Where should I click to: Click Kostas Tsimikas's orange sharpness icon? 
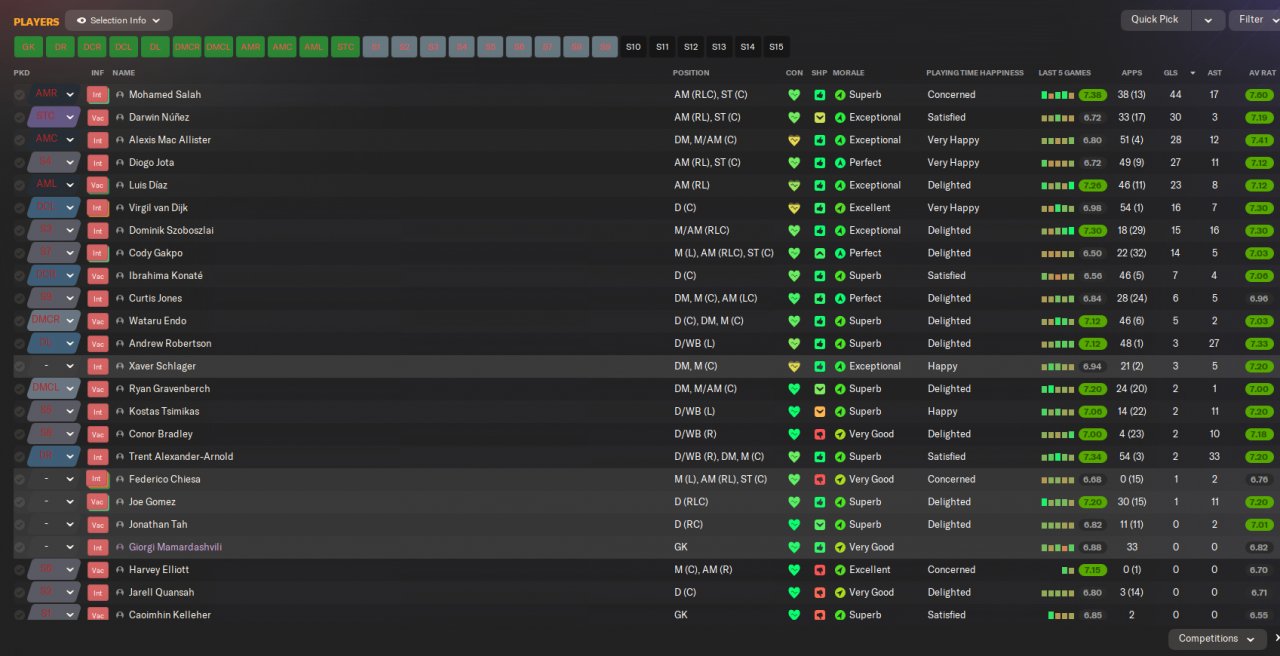(x=819, y=411)
